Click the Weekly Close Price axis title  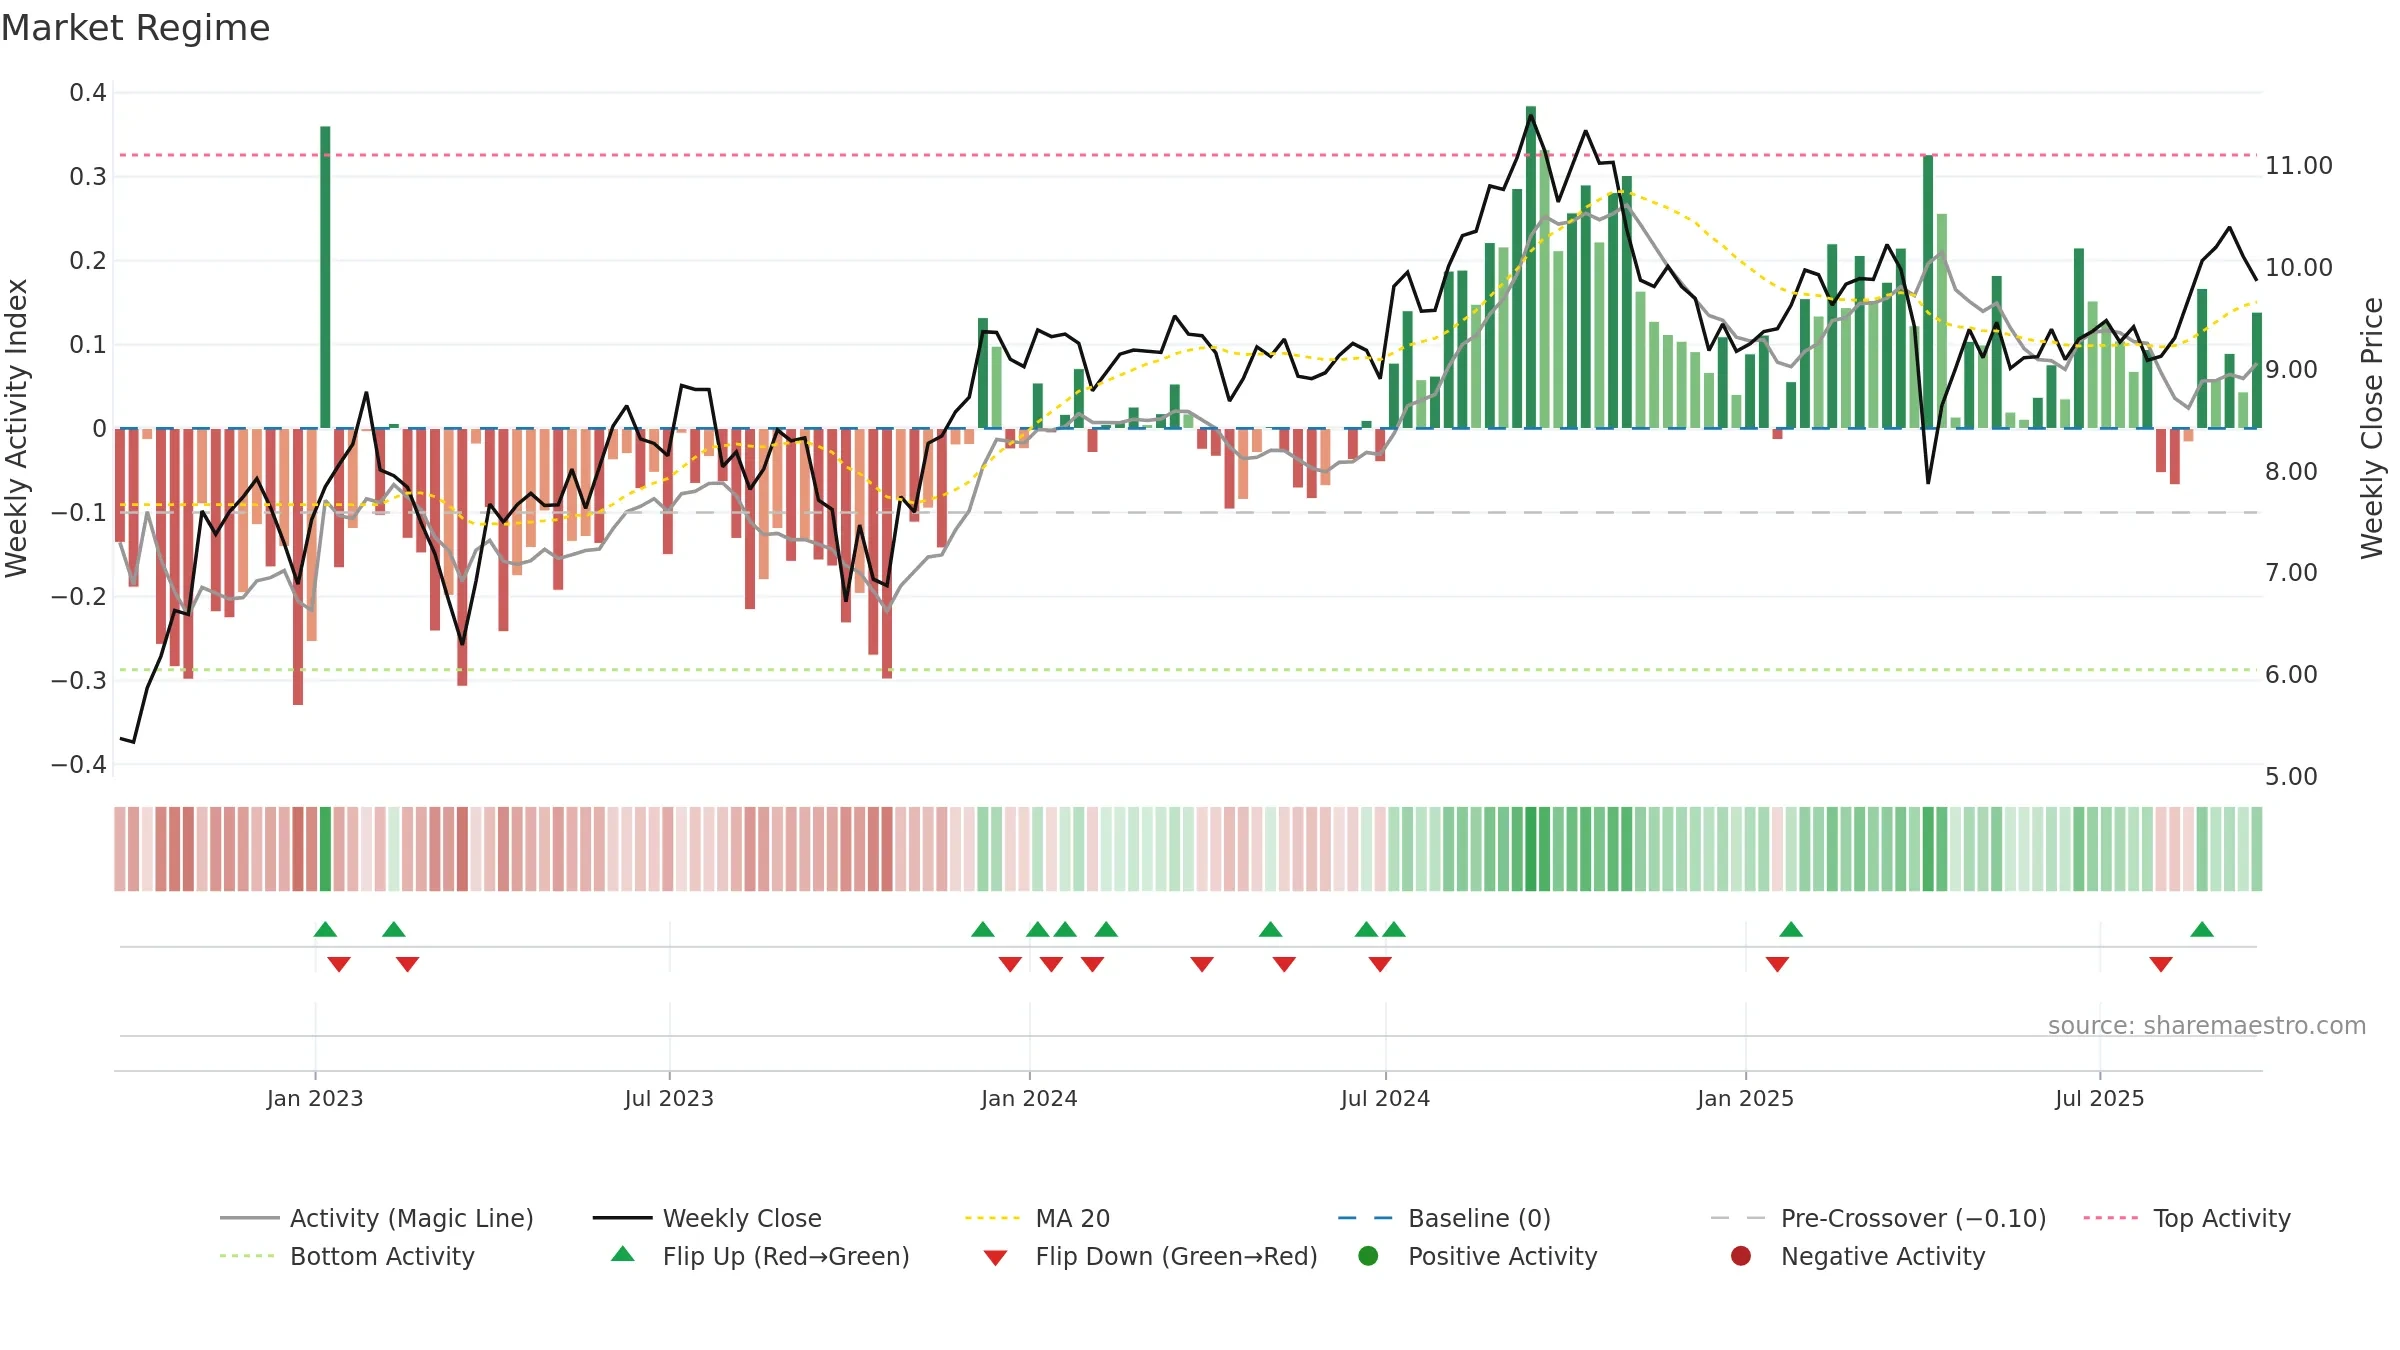2372,428
